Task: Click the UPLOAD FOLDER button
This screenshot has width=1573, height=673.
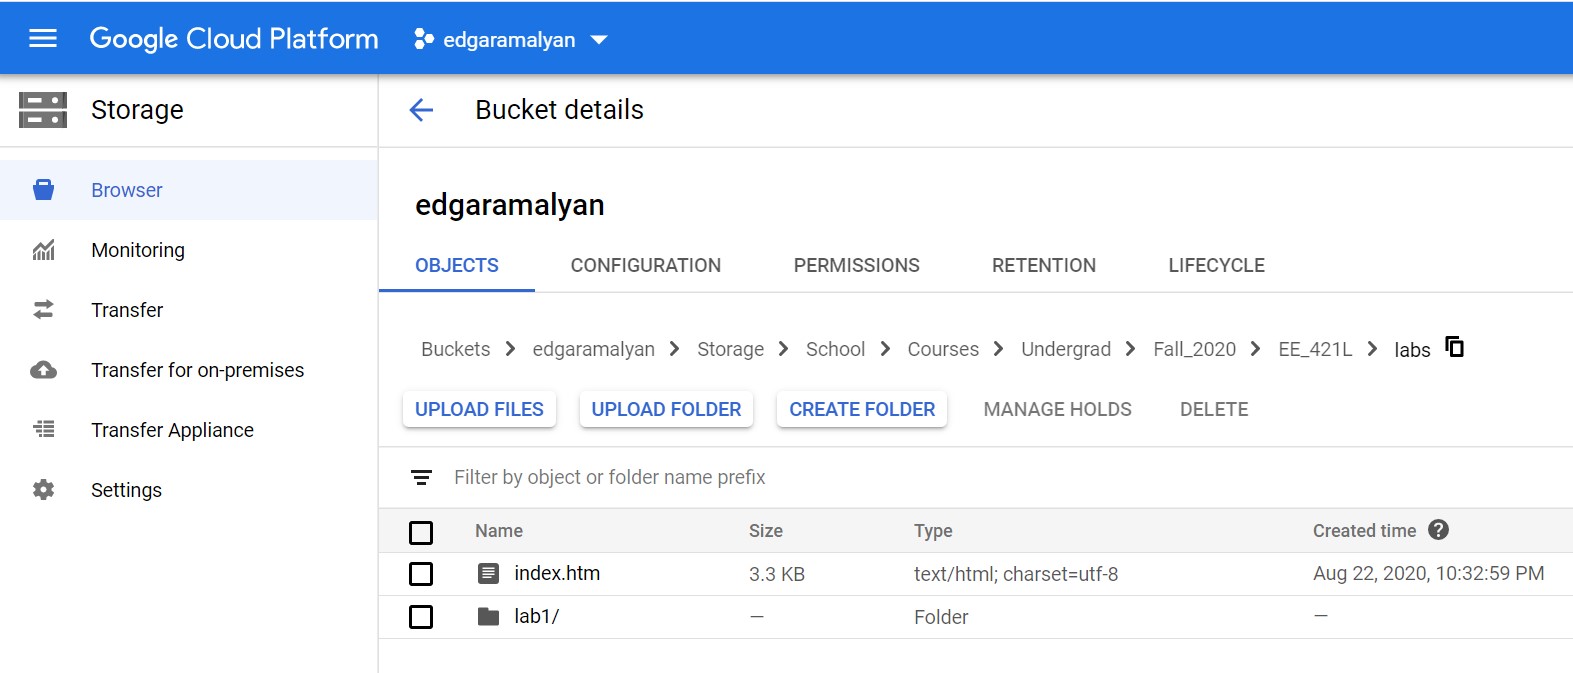Action: pyautogui.click(x=666, y=409)
